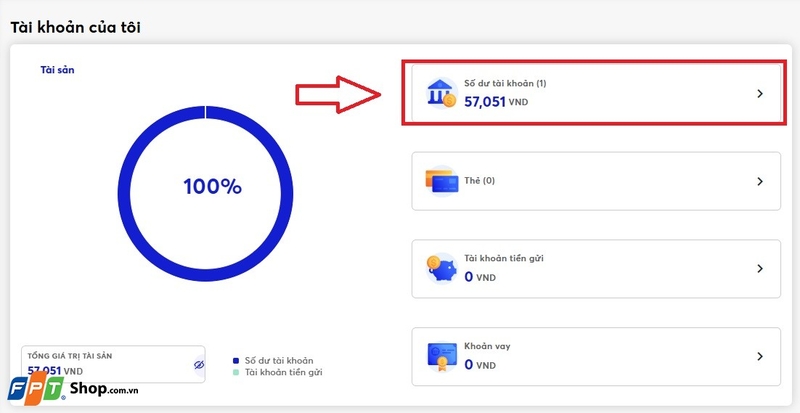Expand the Thẻ (0) row chevron
The width and height of the screenshot is (800, 413).
(760, 181)
